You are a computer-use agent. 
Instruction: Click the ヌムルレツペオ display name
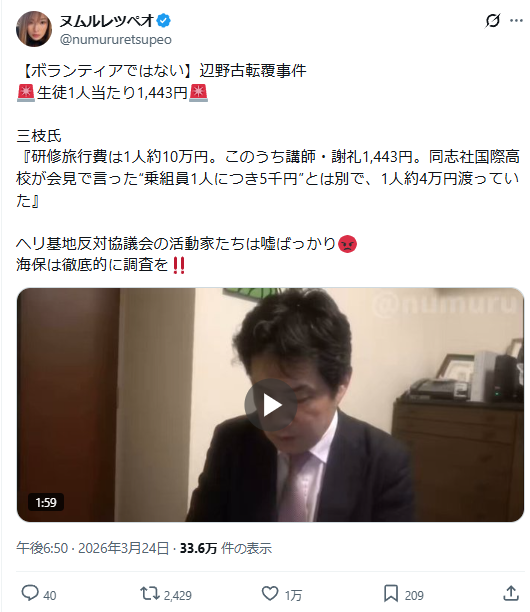click(107, 20)
